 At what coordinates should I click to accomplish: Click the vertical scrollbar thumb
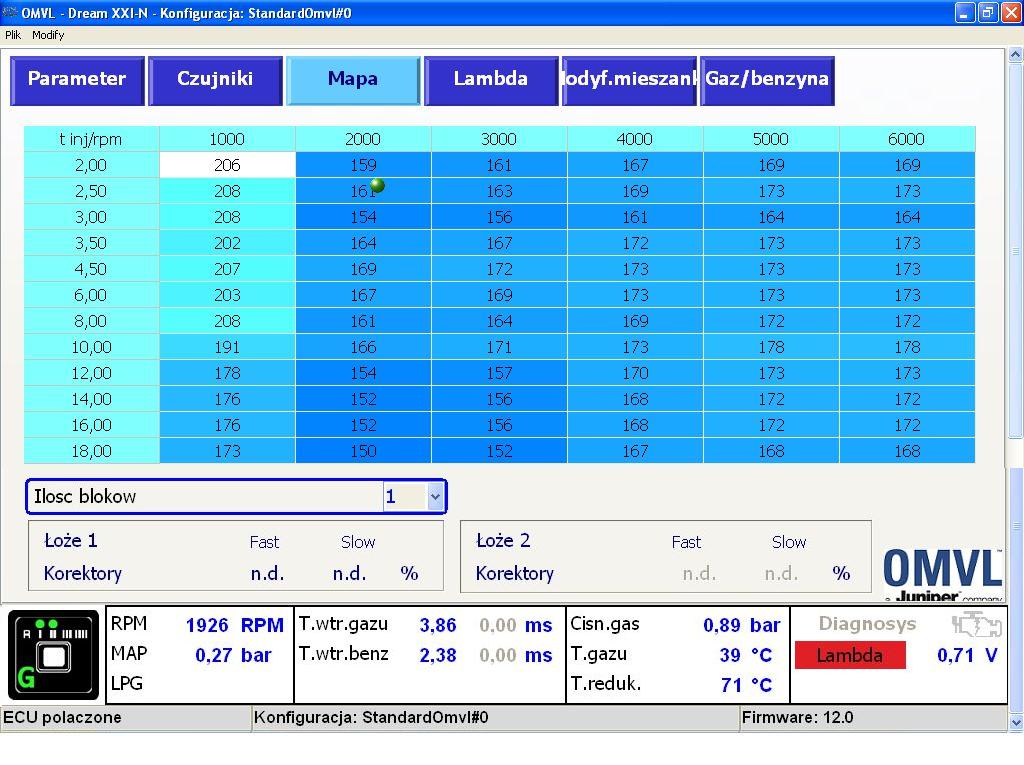click(x=1016, y=252)
